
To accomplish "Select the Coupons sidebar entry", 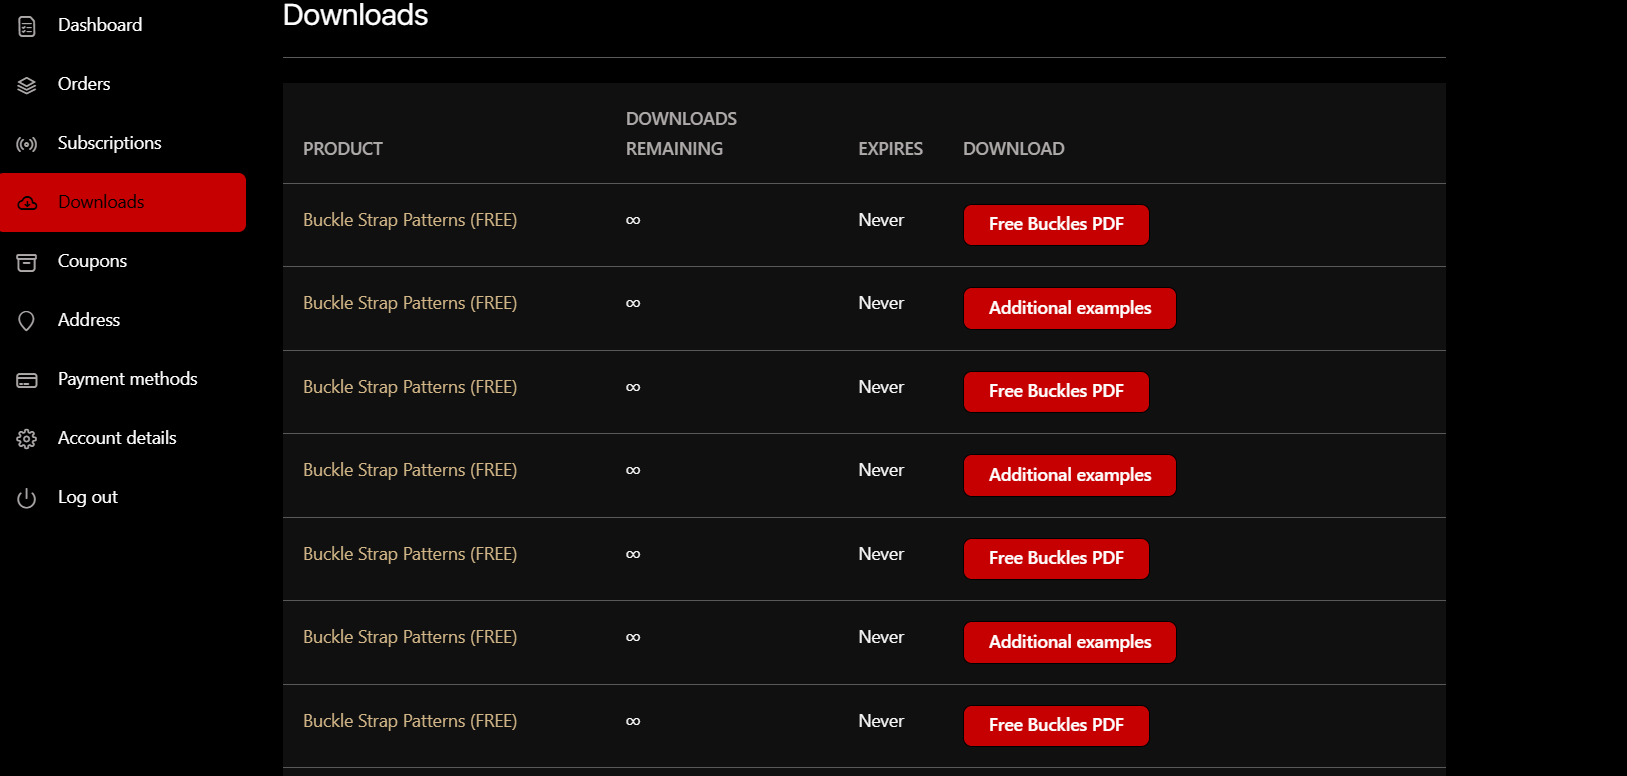I will pyautogui.click(x=92, y=261).
